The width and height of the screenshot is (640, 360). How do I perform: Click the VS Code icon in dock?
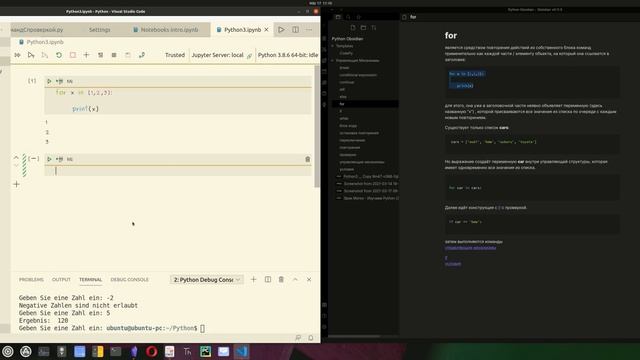[x=242, y=351]
